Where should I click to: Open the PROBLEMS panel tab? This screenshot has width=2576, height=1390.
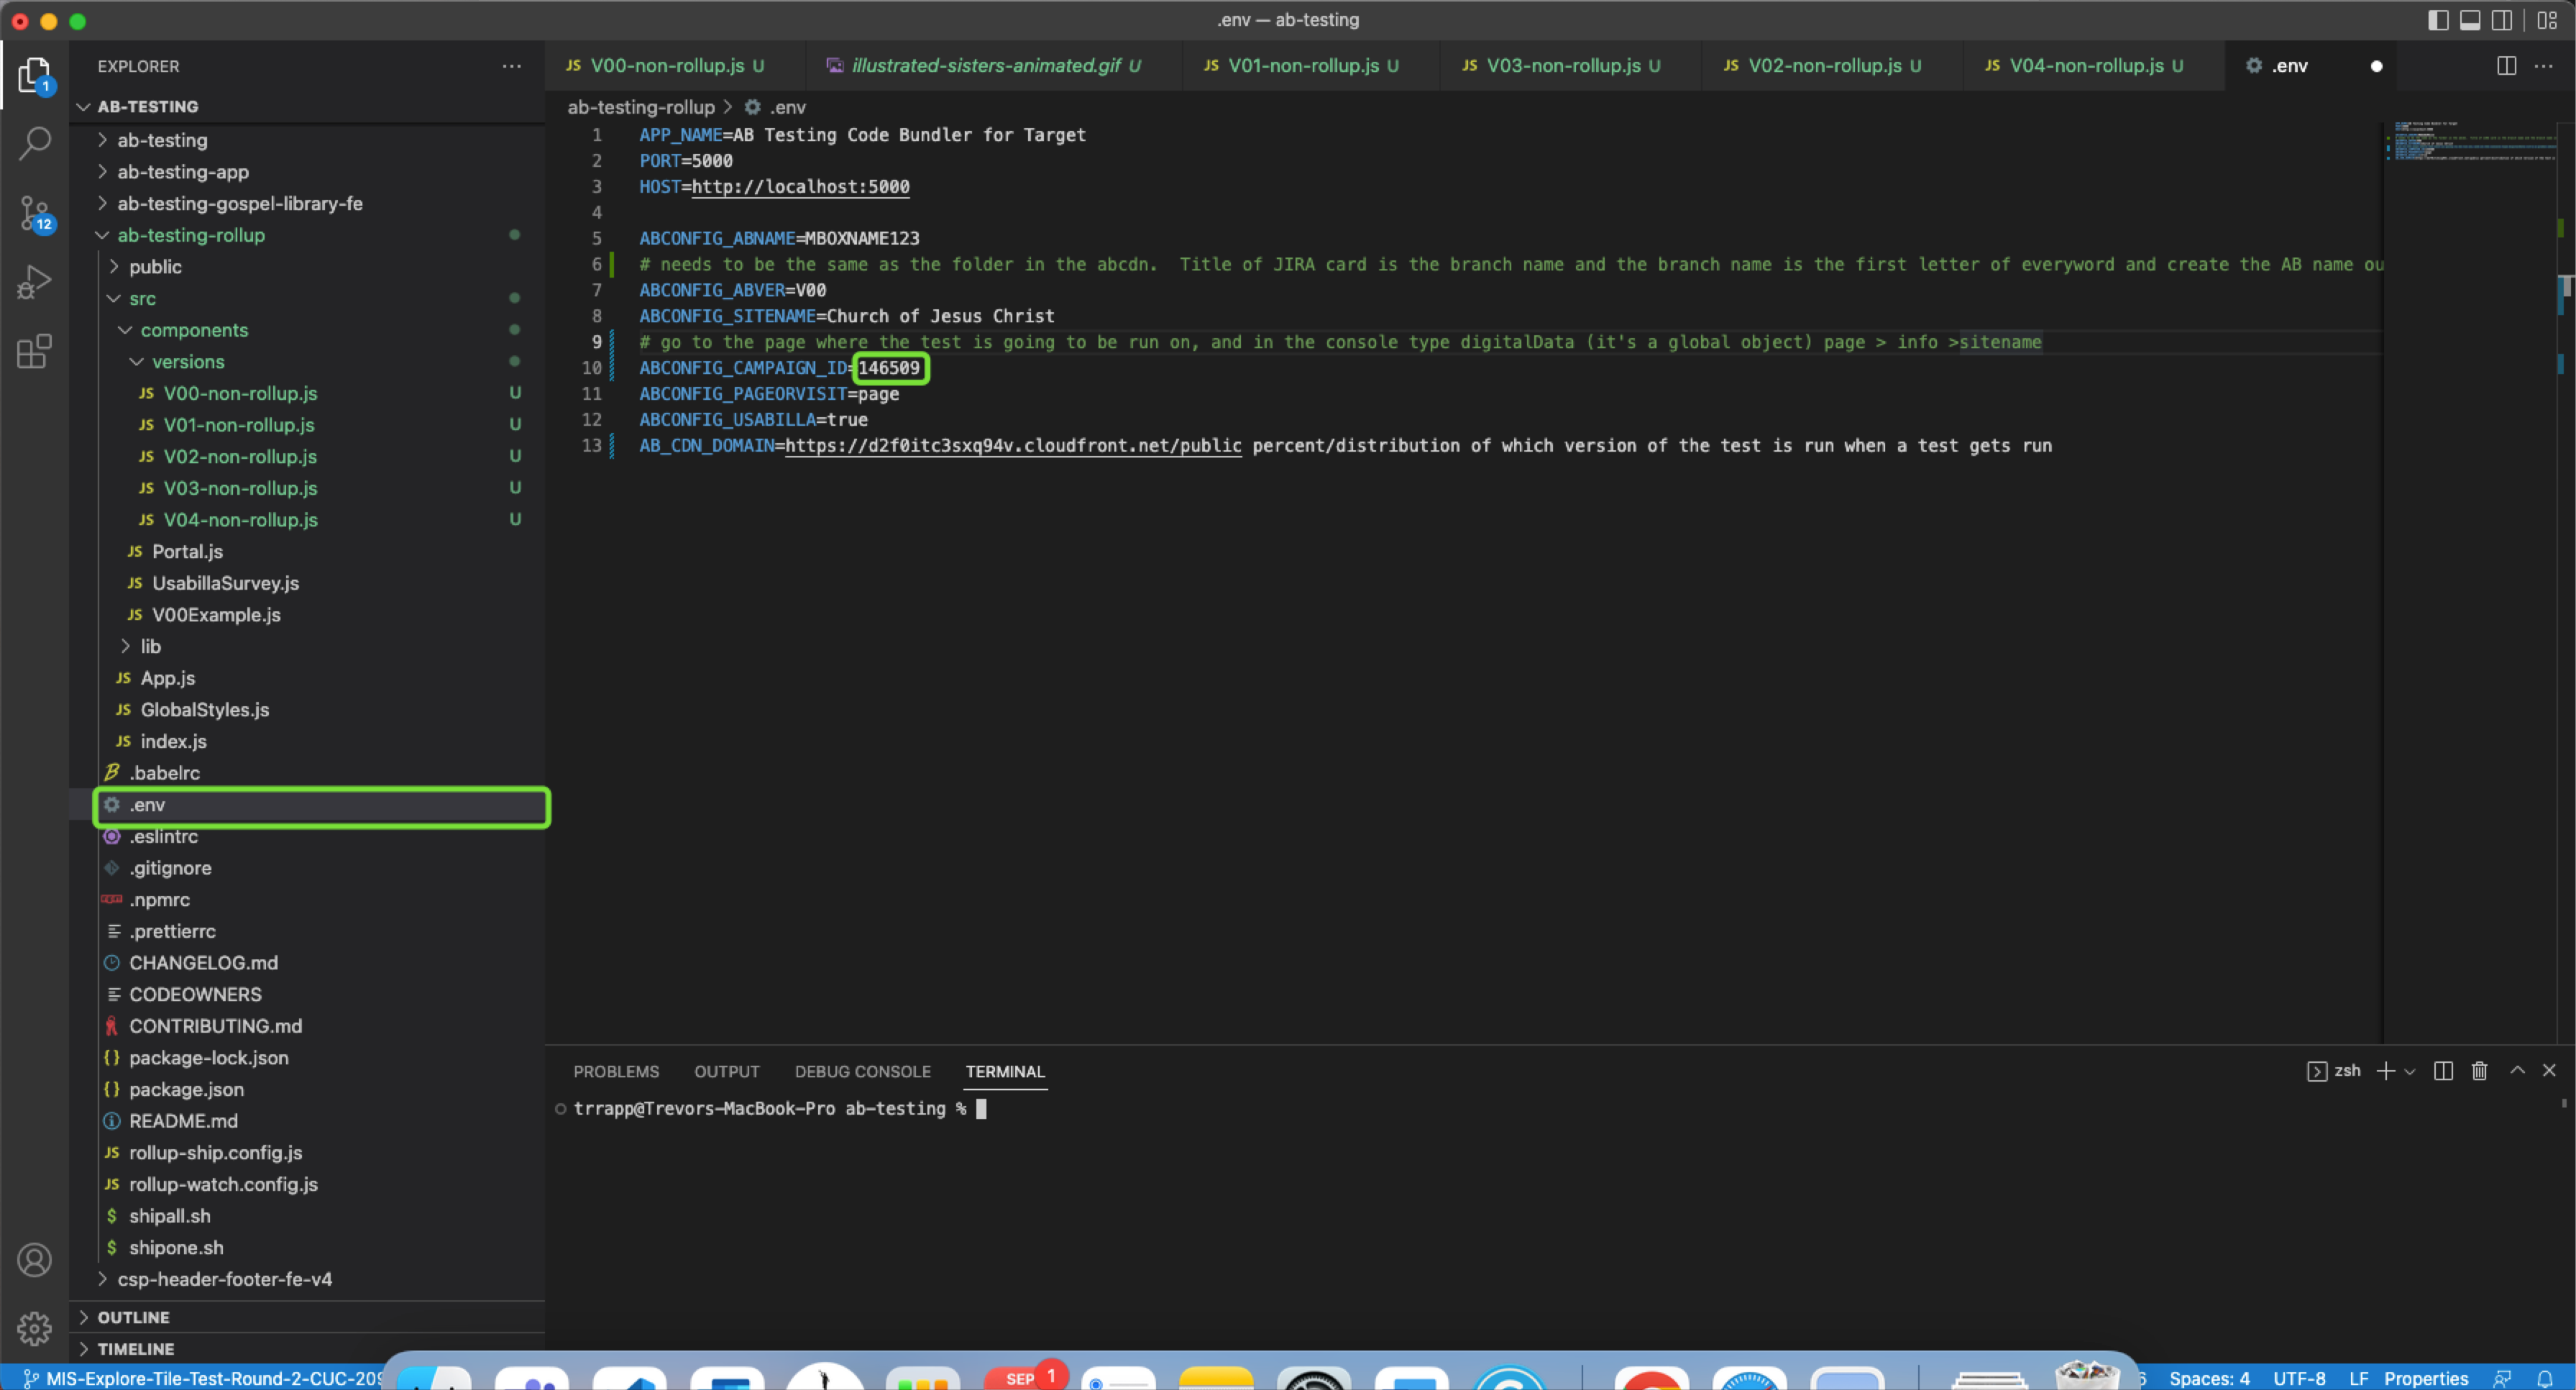(616, 1071)
